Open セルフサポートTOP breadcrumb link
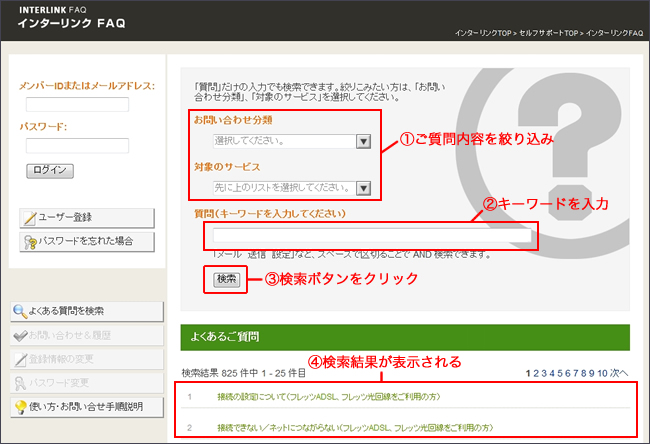This screenshot has width=650, height=444. (538, 33)
